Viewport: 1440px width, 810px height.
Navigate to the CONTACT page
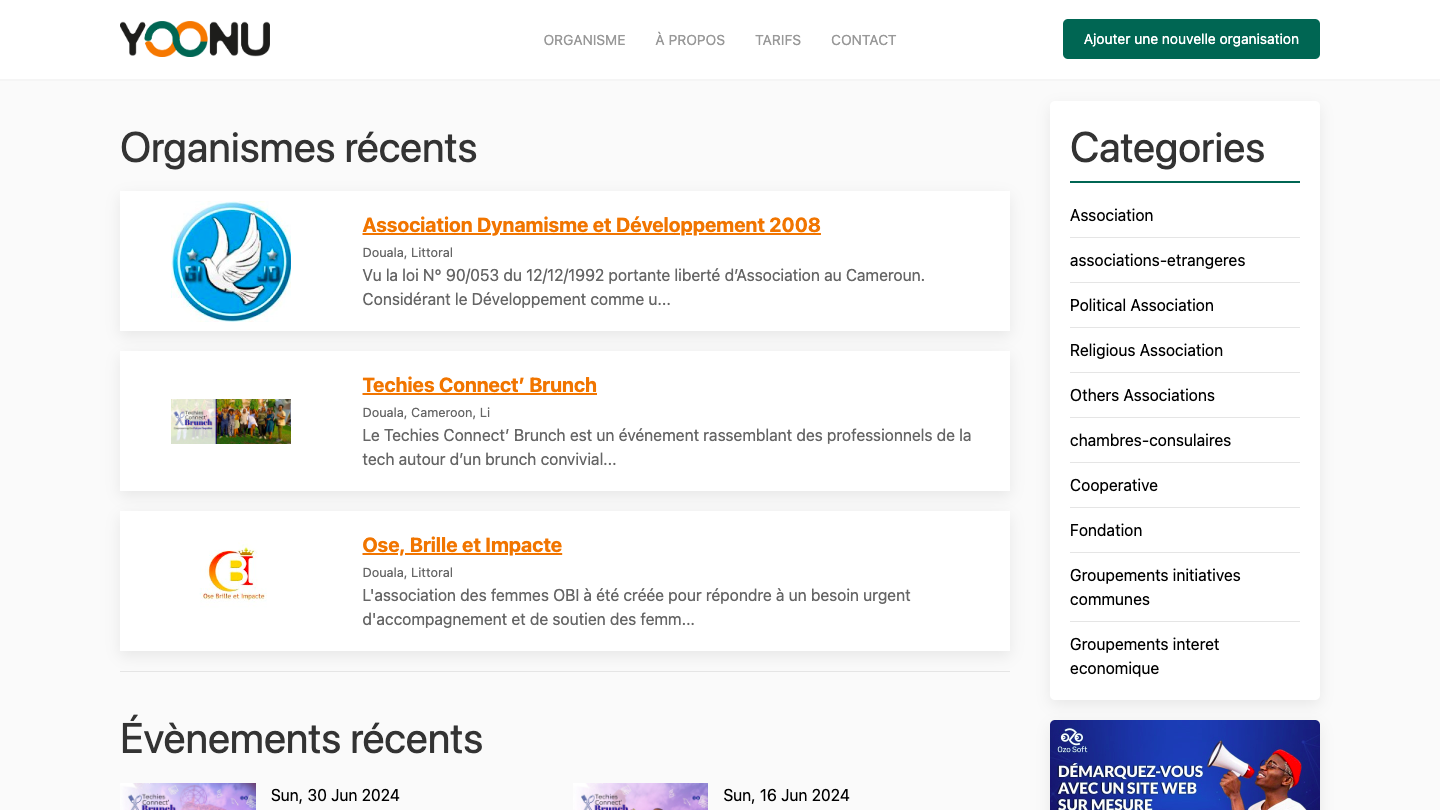click(x=863, y=40)
